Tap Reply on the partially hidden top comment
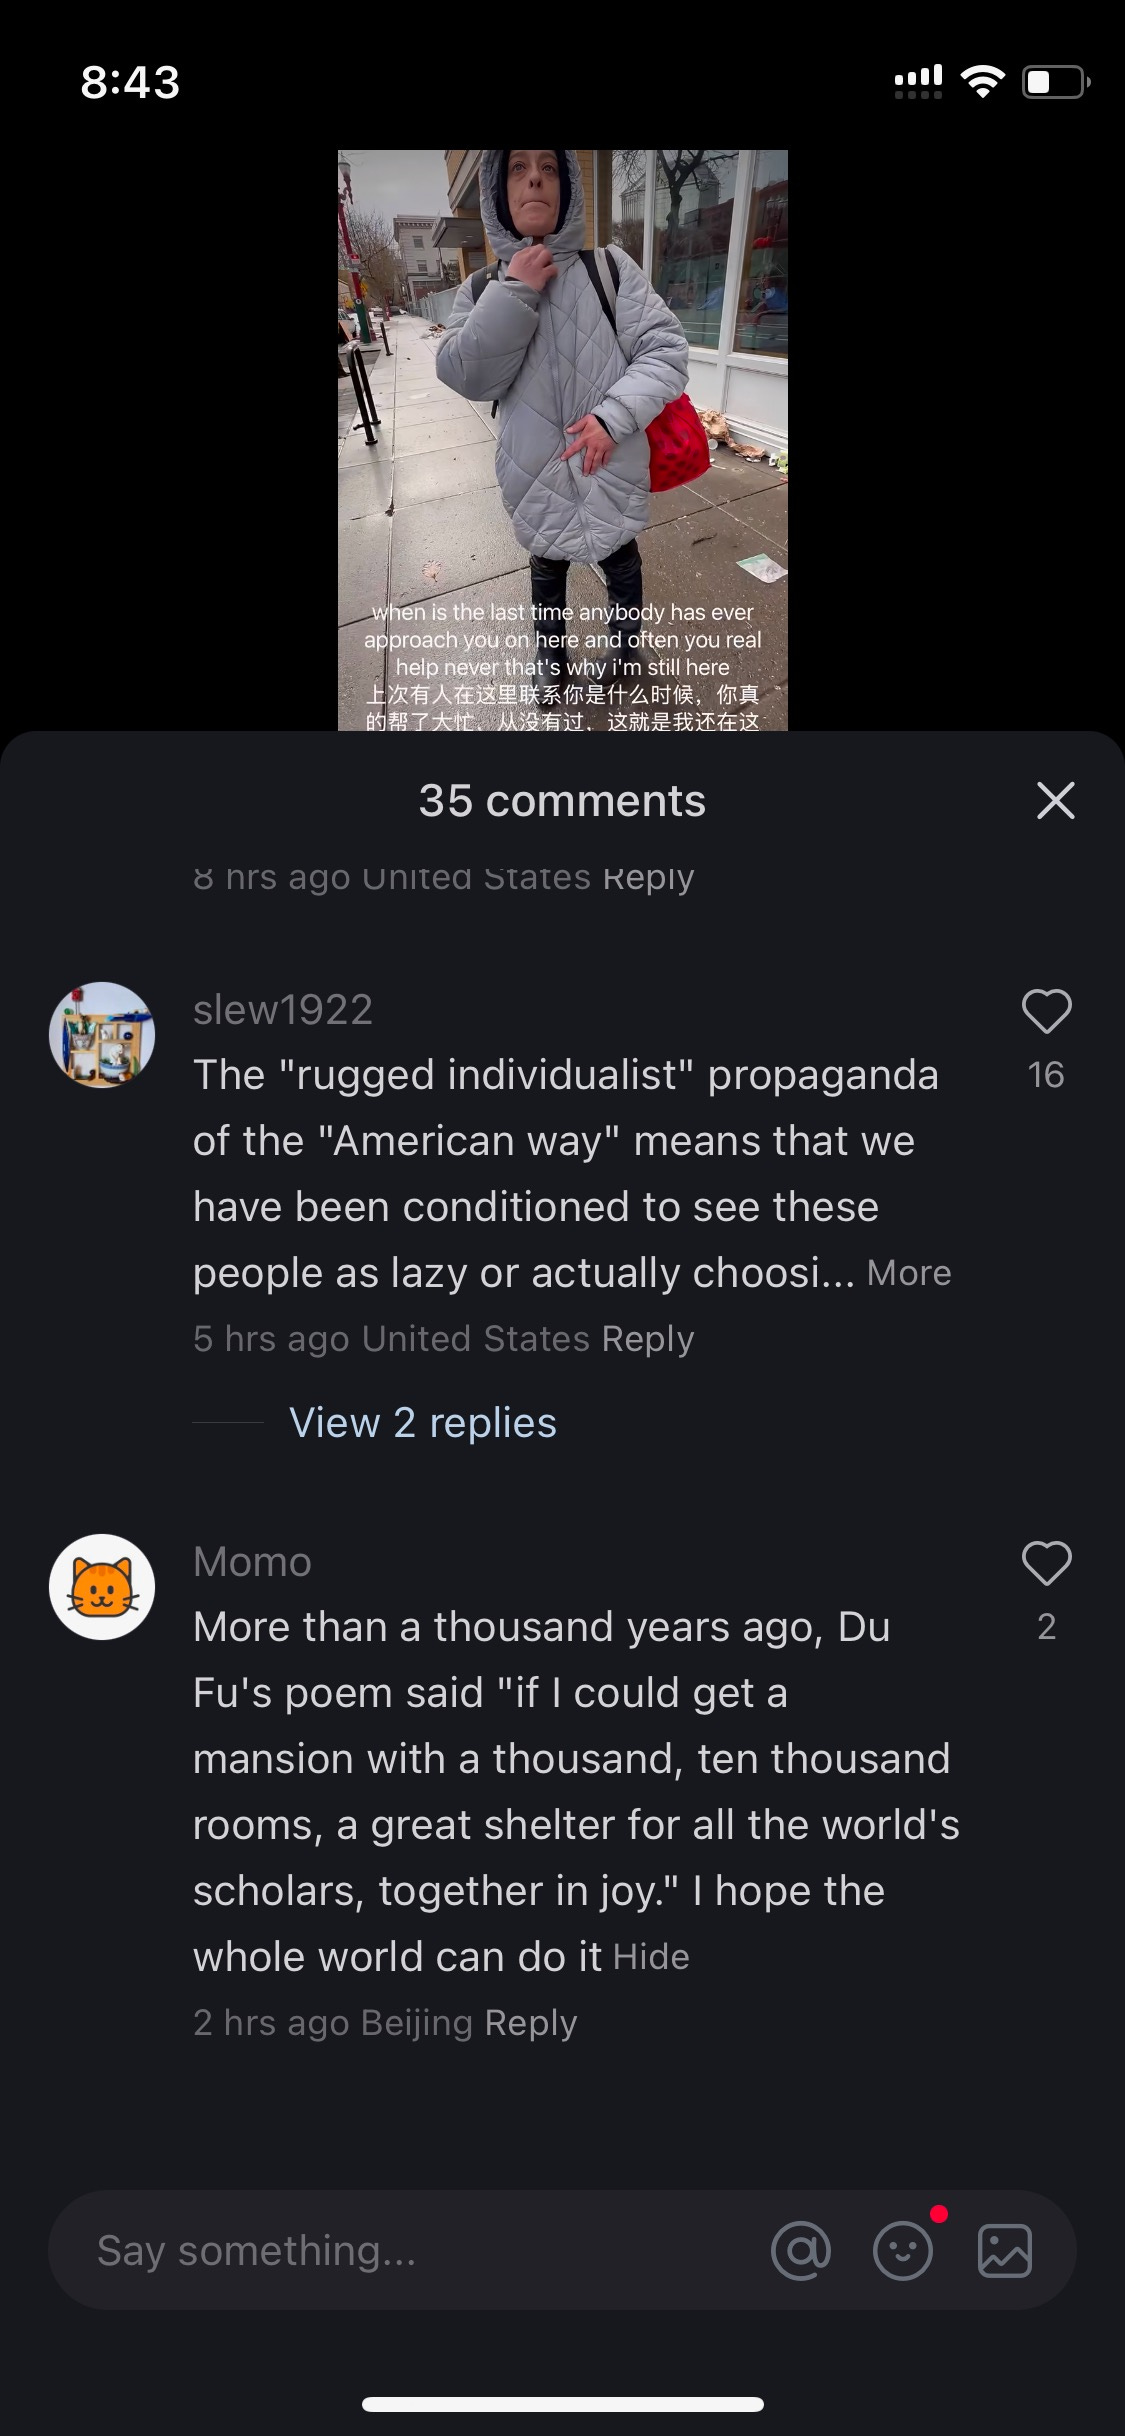The image size is (1125, 2436). pyautogui.click(x=648, y=877)
